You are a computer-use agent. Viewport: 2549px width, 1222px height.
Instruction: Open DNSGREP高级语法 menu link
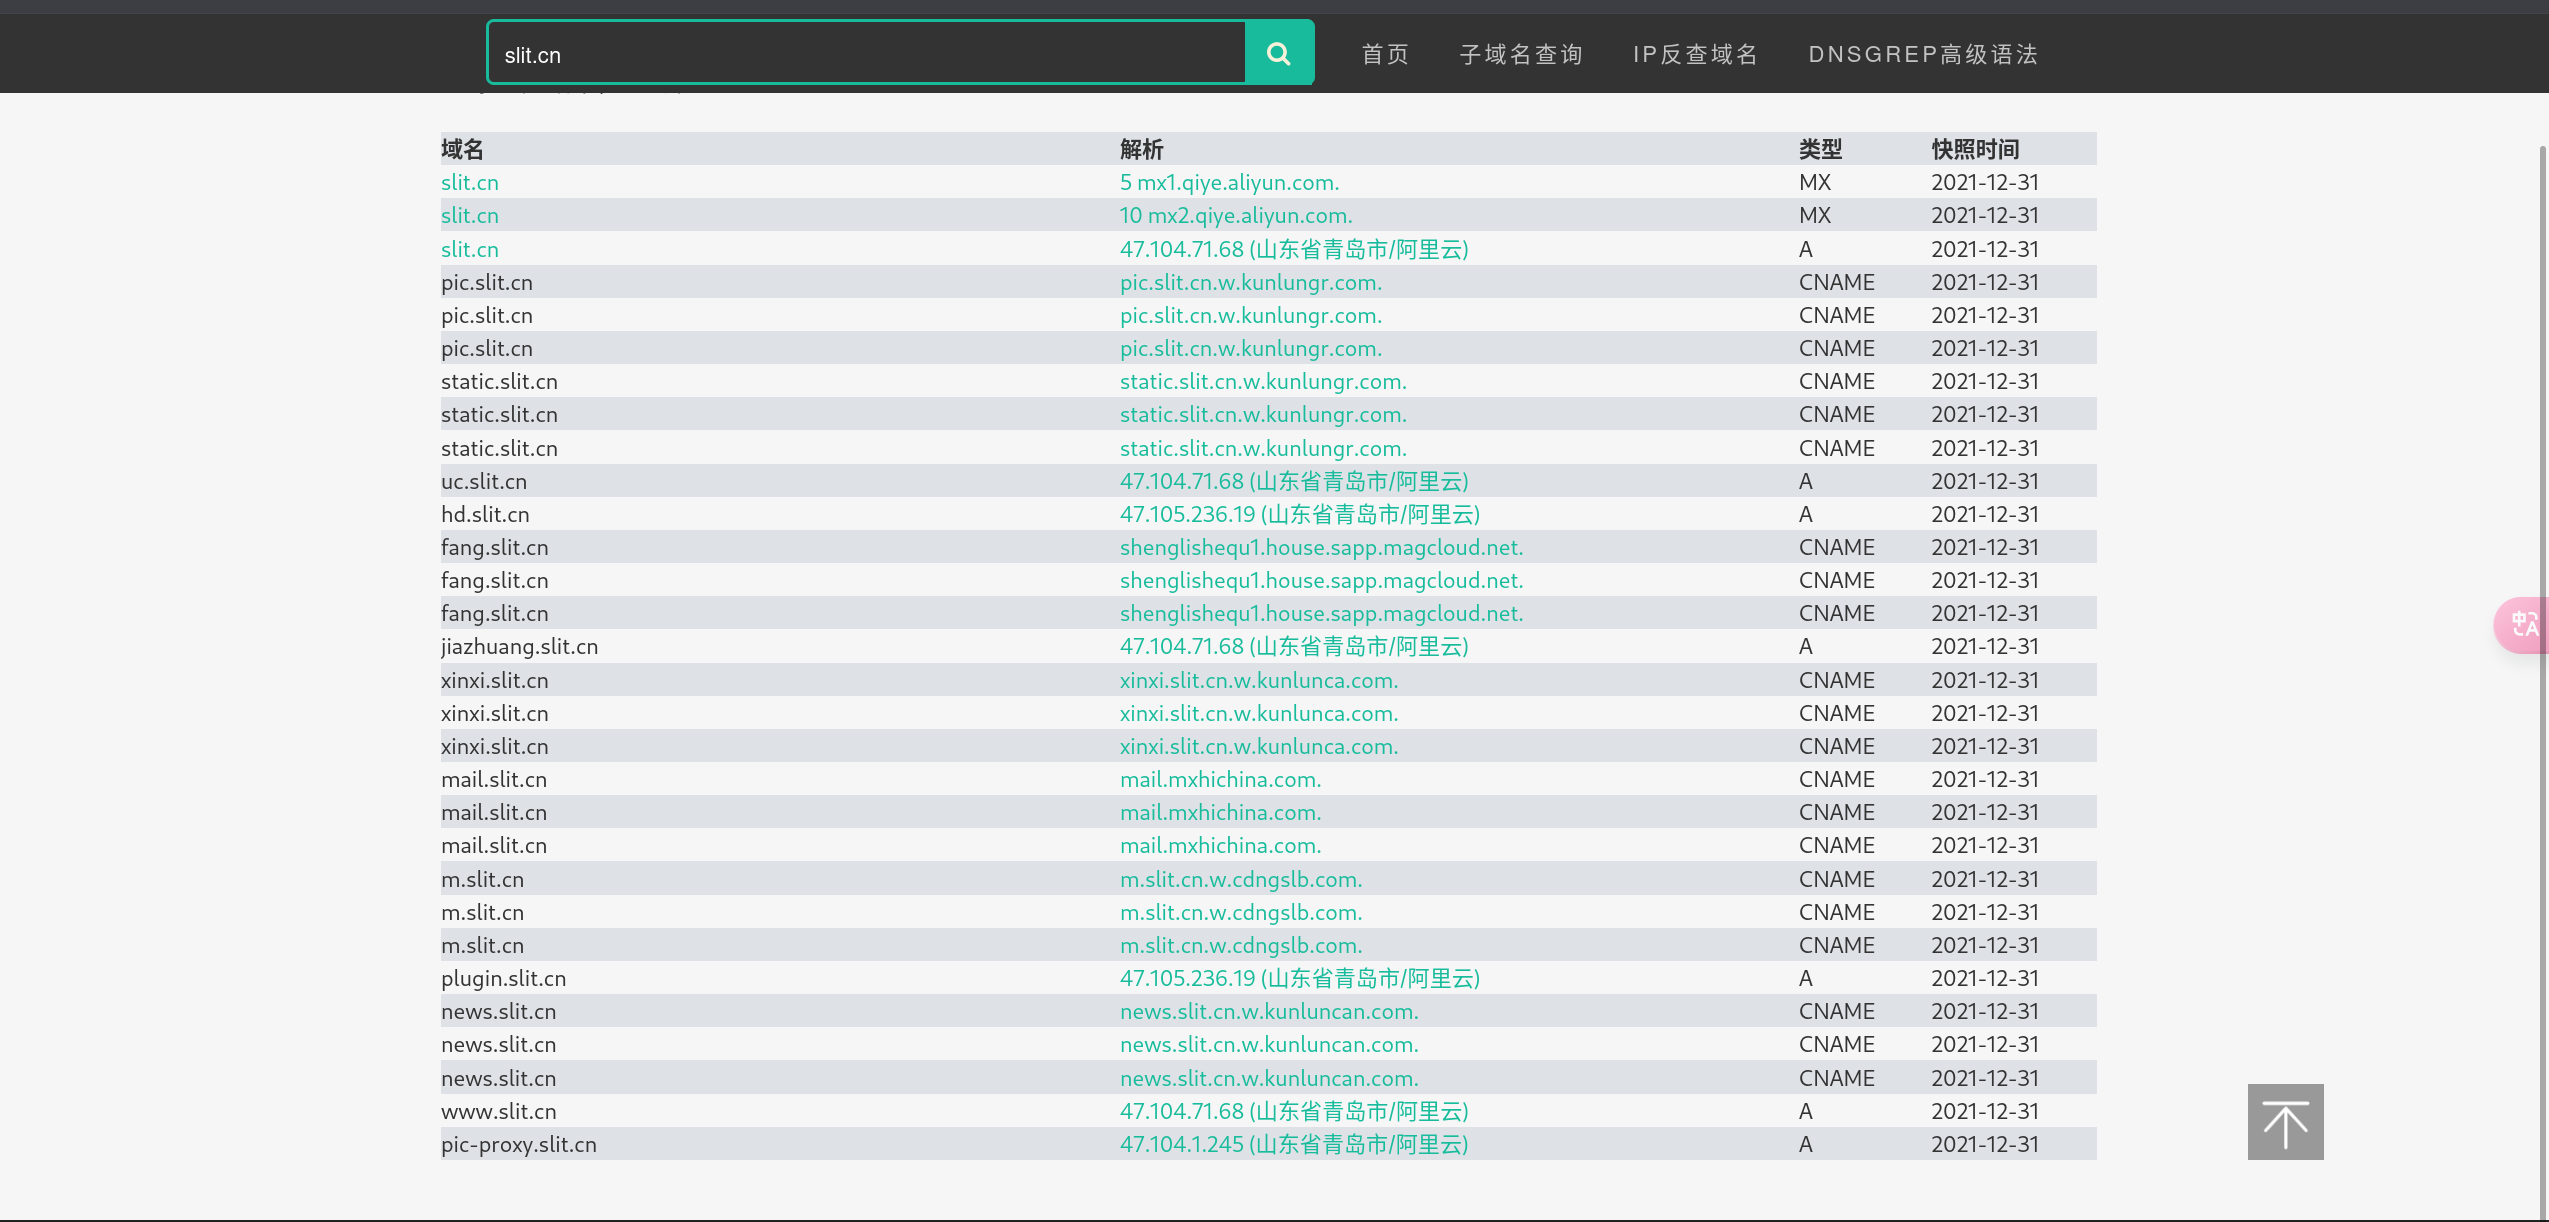[1922, 54]
